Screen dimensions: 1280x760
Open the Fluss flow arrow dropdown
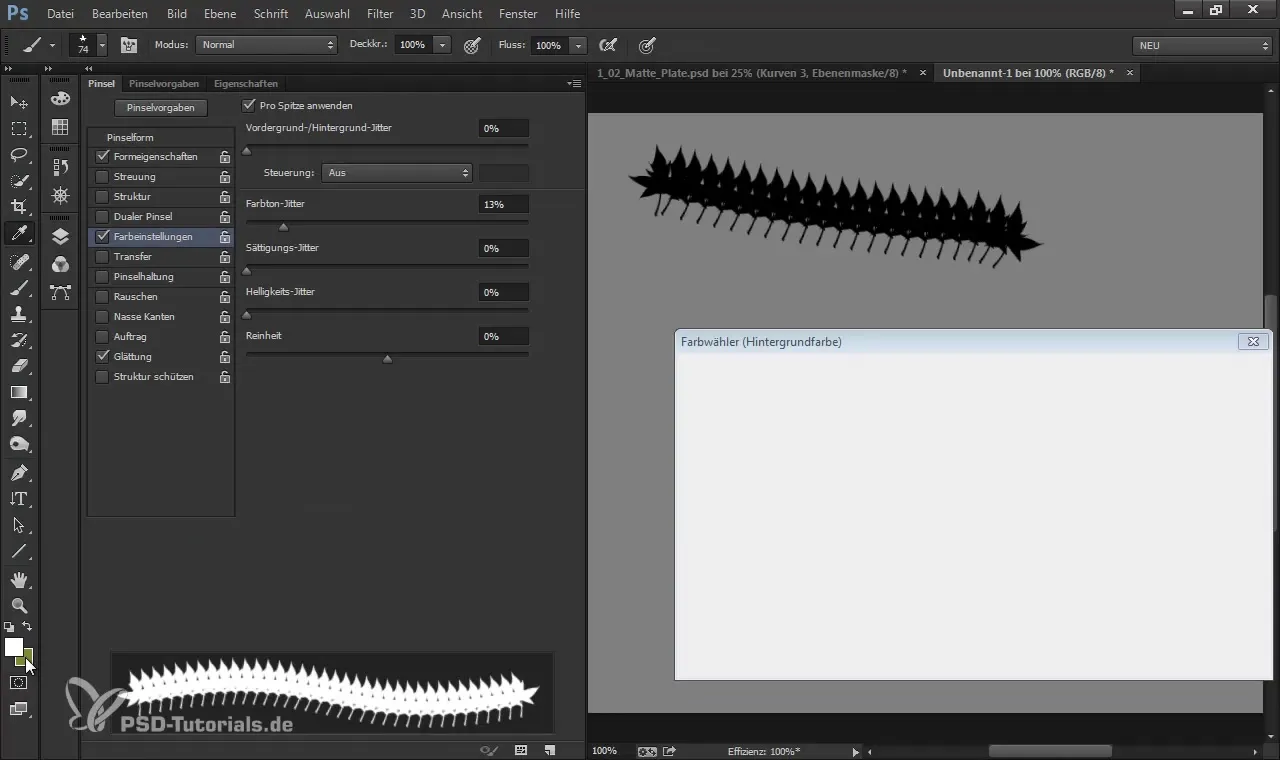578,45
